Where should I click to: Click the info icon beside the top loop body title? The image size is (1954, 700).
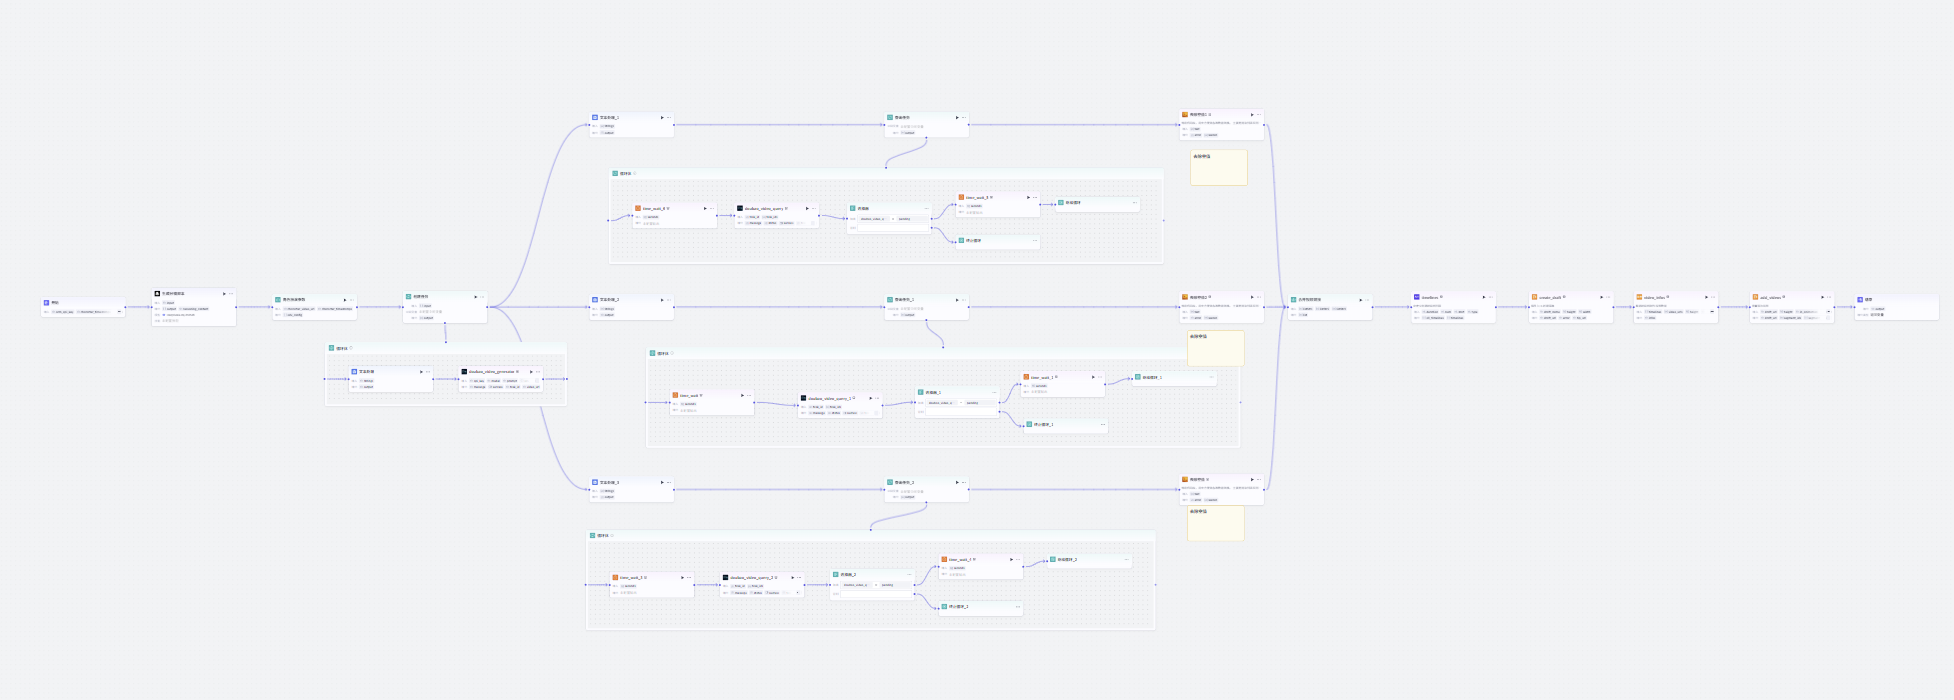(635, 173)
